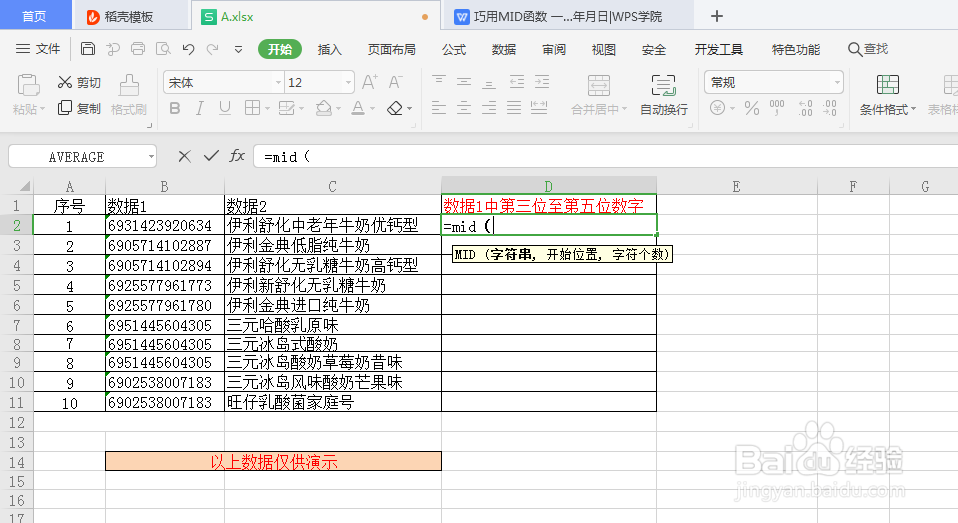958x523 pixels.
Task: Activate the Format Painter 格式刷
Action: tap(129, 95)
